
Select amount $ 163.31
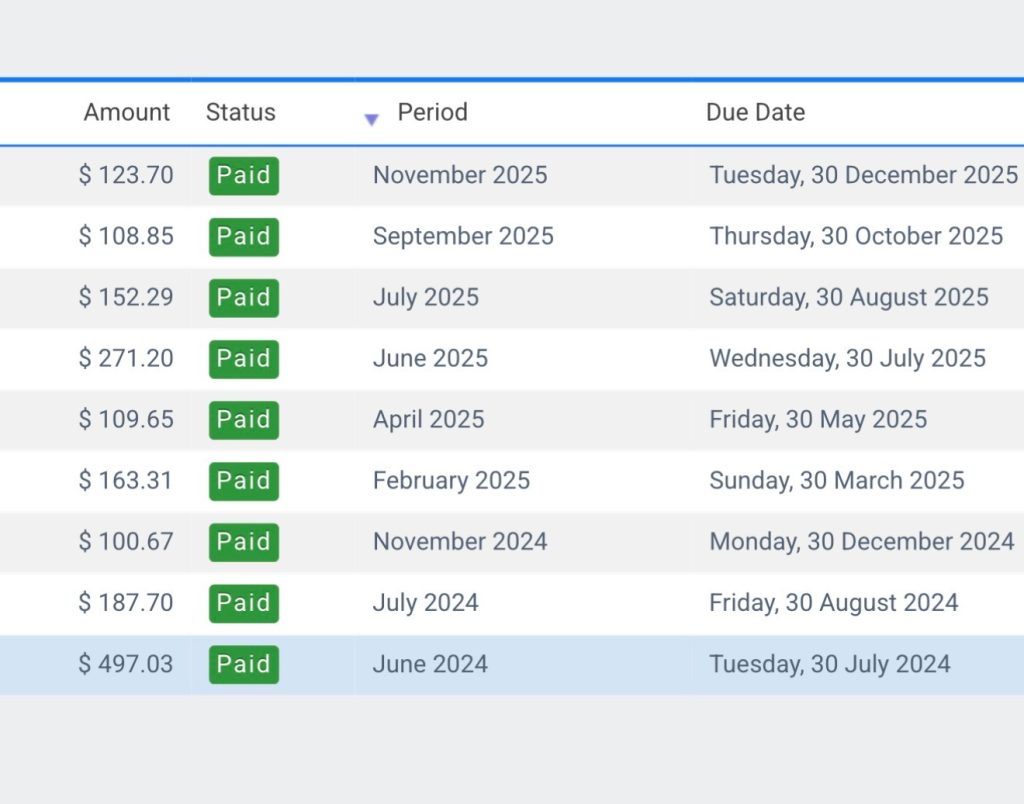[x=125, y=481]
